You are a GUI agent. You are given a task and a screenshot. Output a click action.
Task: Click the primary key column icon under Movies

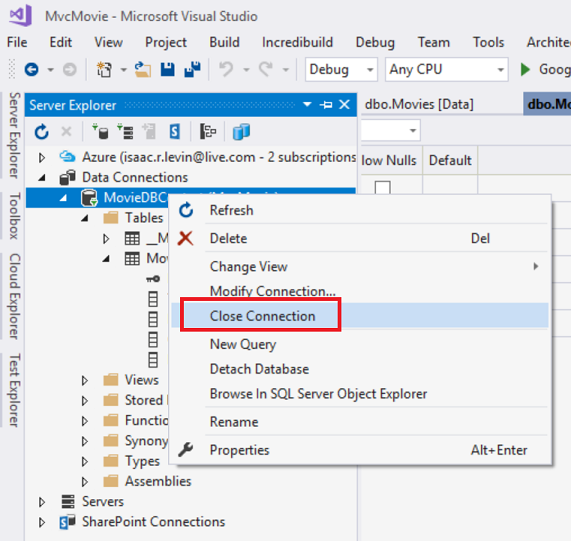click(153, 279)
